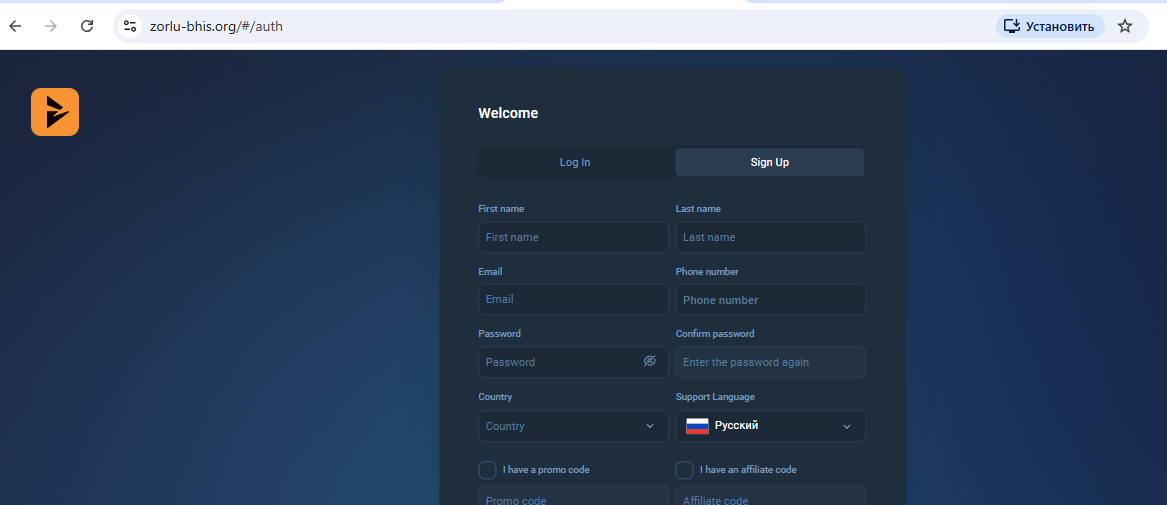Click the I have an affiliate code label

click(748, 470)
